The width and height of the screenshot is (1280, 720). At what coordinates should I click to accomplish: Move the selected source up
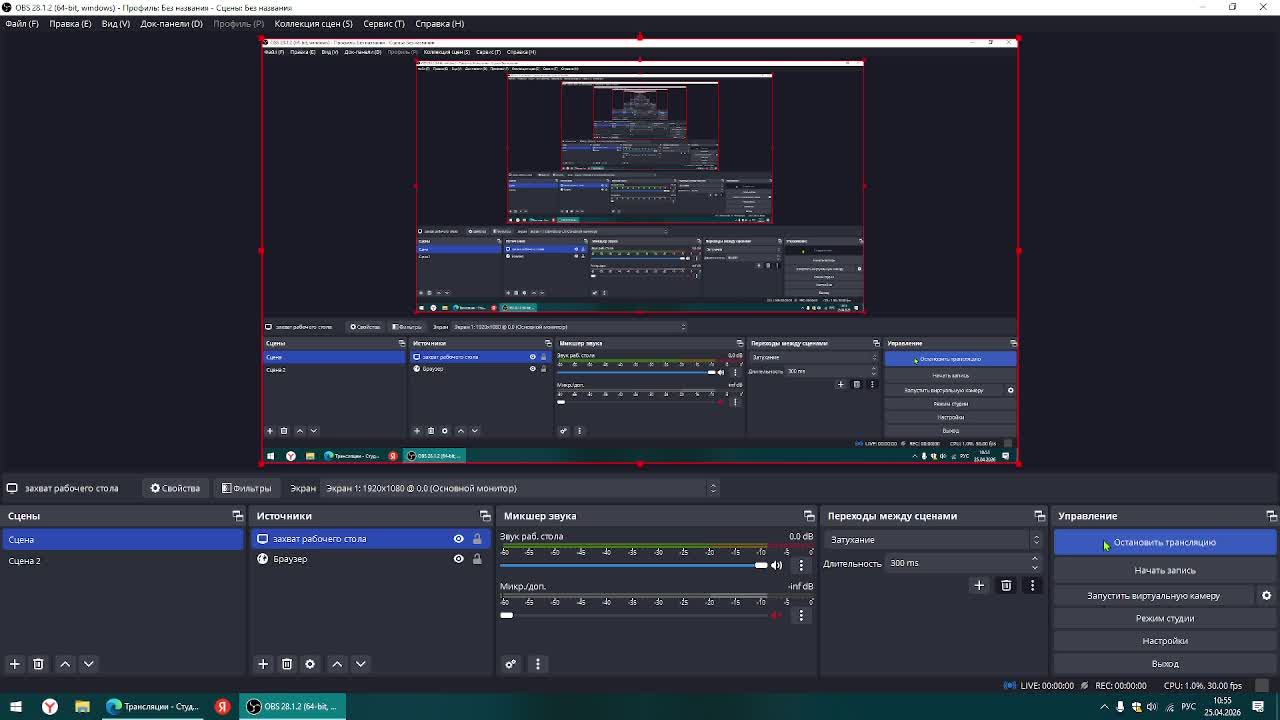[337, 664]
